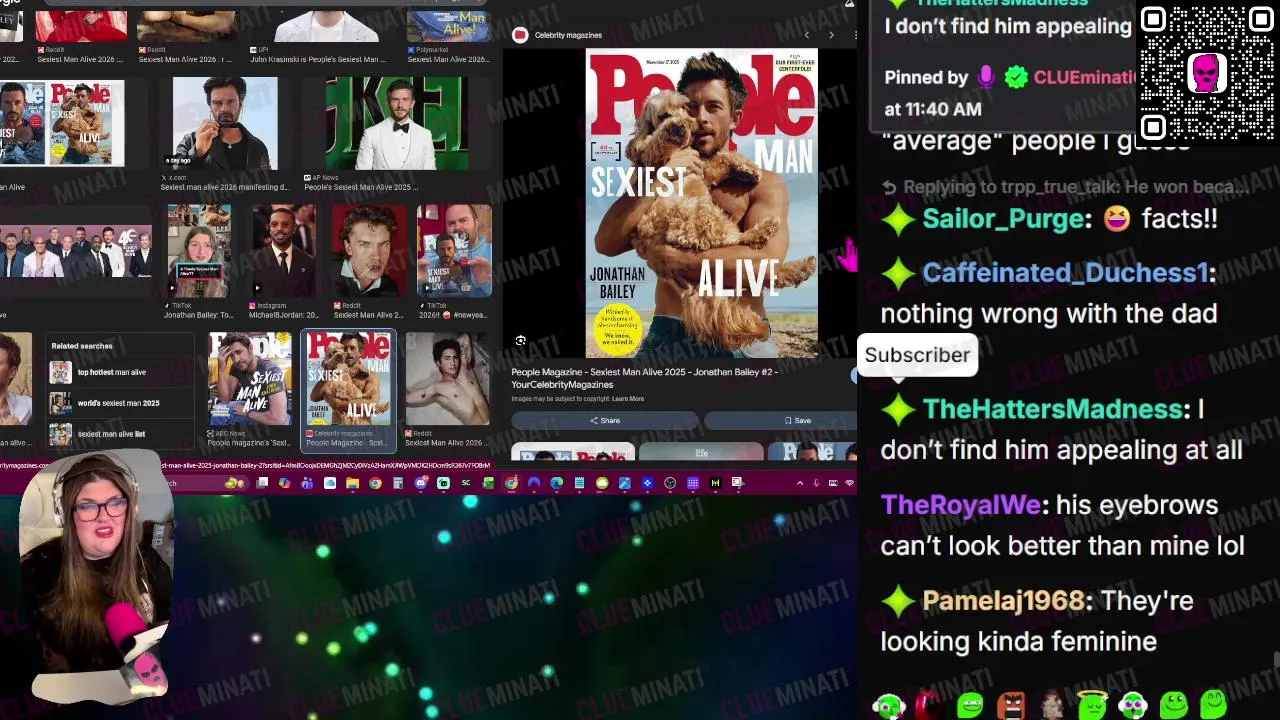Open the Instagram MichaelBJordan thumbnail
The image size is (1280, 720).
(x=283, y=251)
